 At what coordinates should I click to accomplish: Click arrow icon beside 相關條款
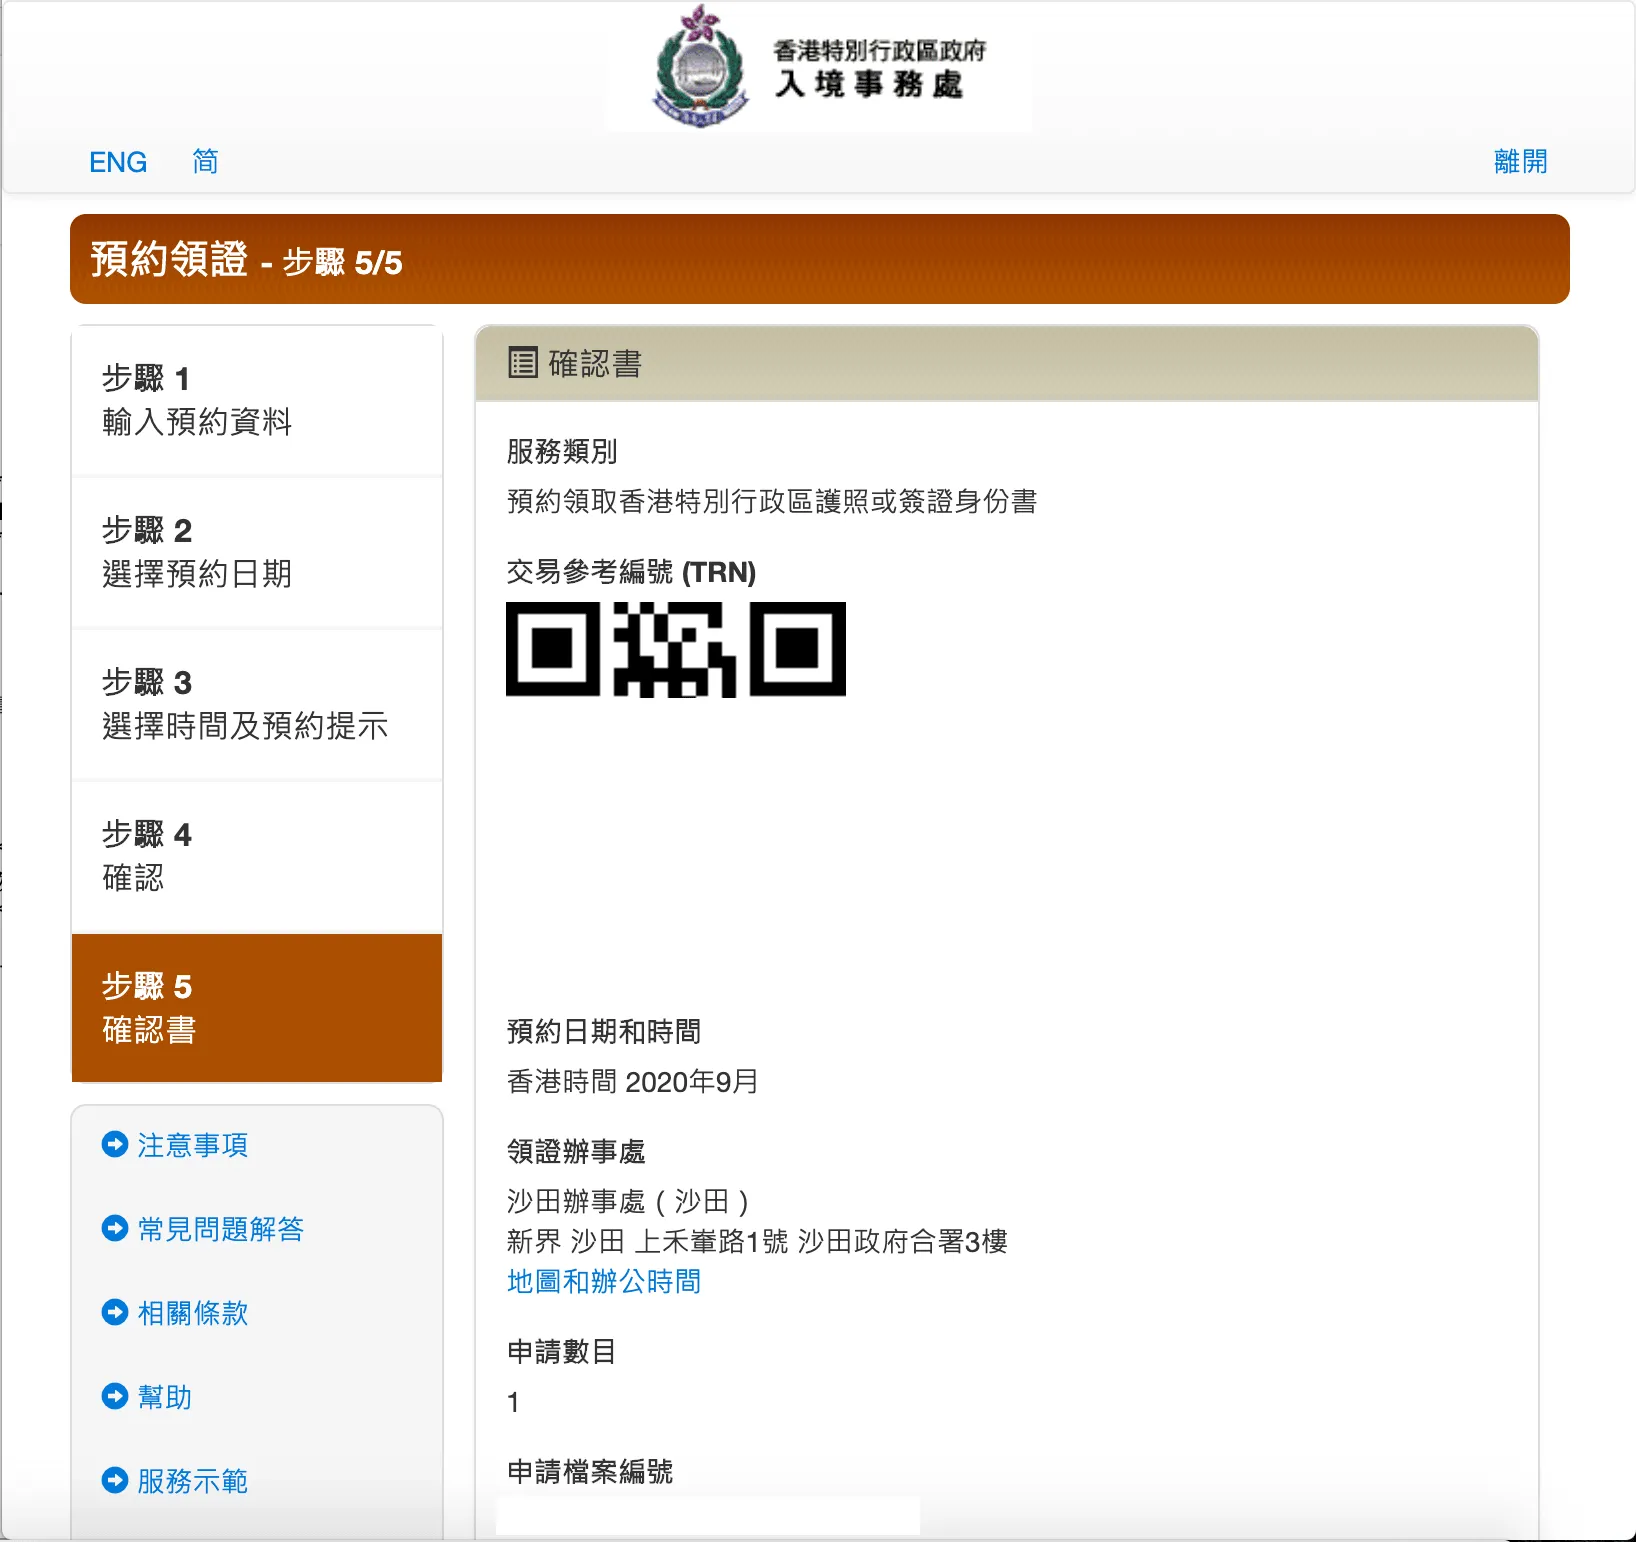coord(115,1312)
